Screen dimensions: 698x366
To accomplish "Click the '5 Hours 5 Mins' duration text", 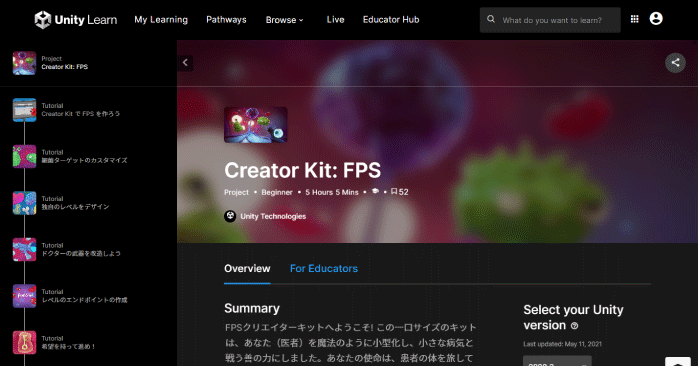I will click(x=332, y=192).
